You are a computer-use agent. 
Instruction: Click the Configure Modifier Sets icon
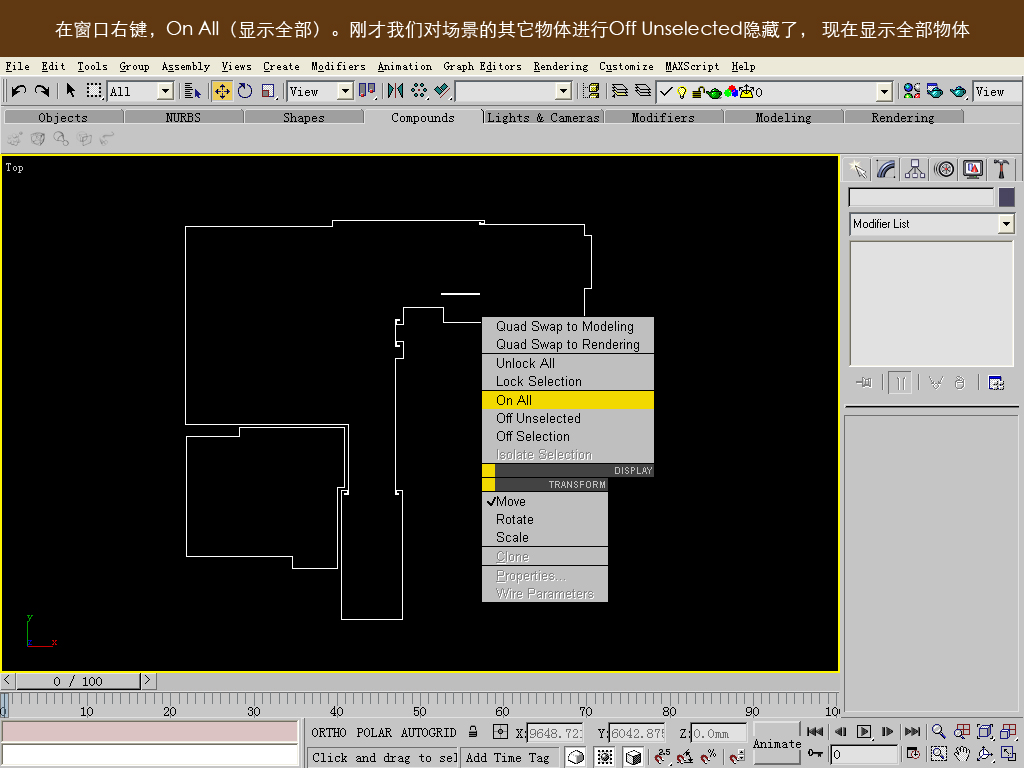click(x=996, y=383)
